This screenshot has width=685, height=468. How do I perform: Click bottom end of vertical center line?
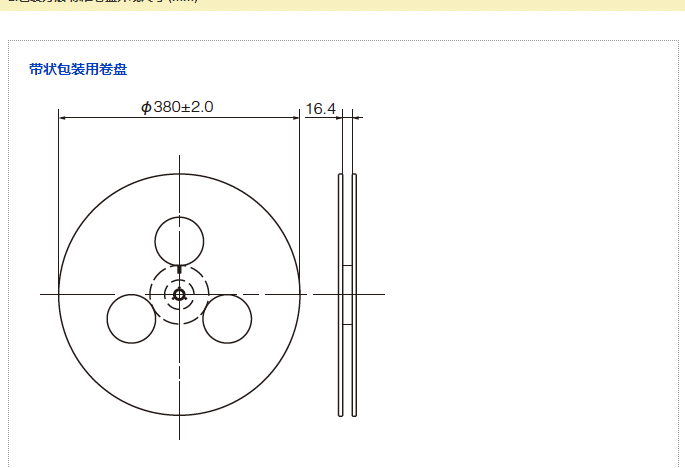point(179,436)
